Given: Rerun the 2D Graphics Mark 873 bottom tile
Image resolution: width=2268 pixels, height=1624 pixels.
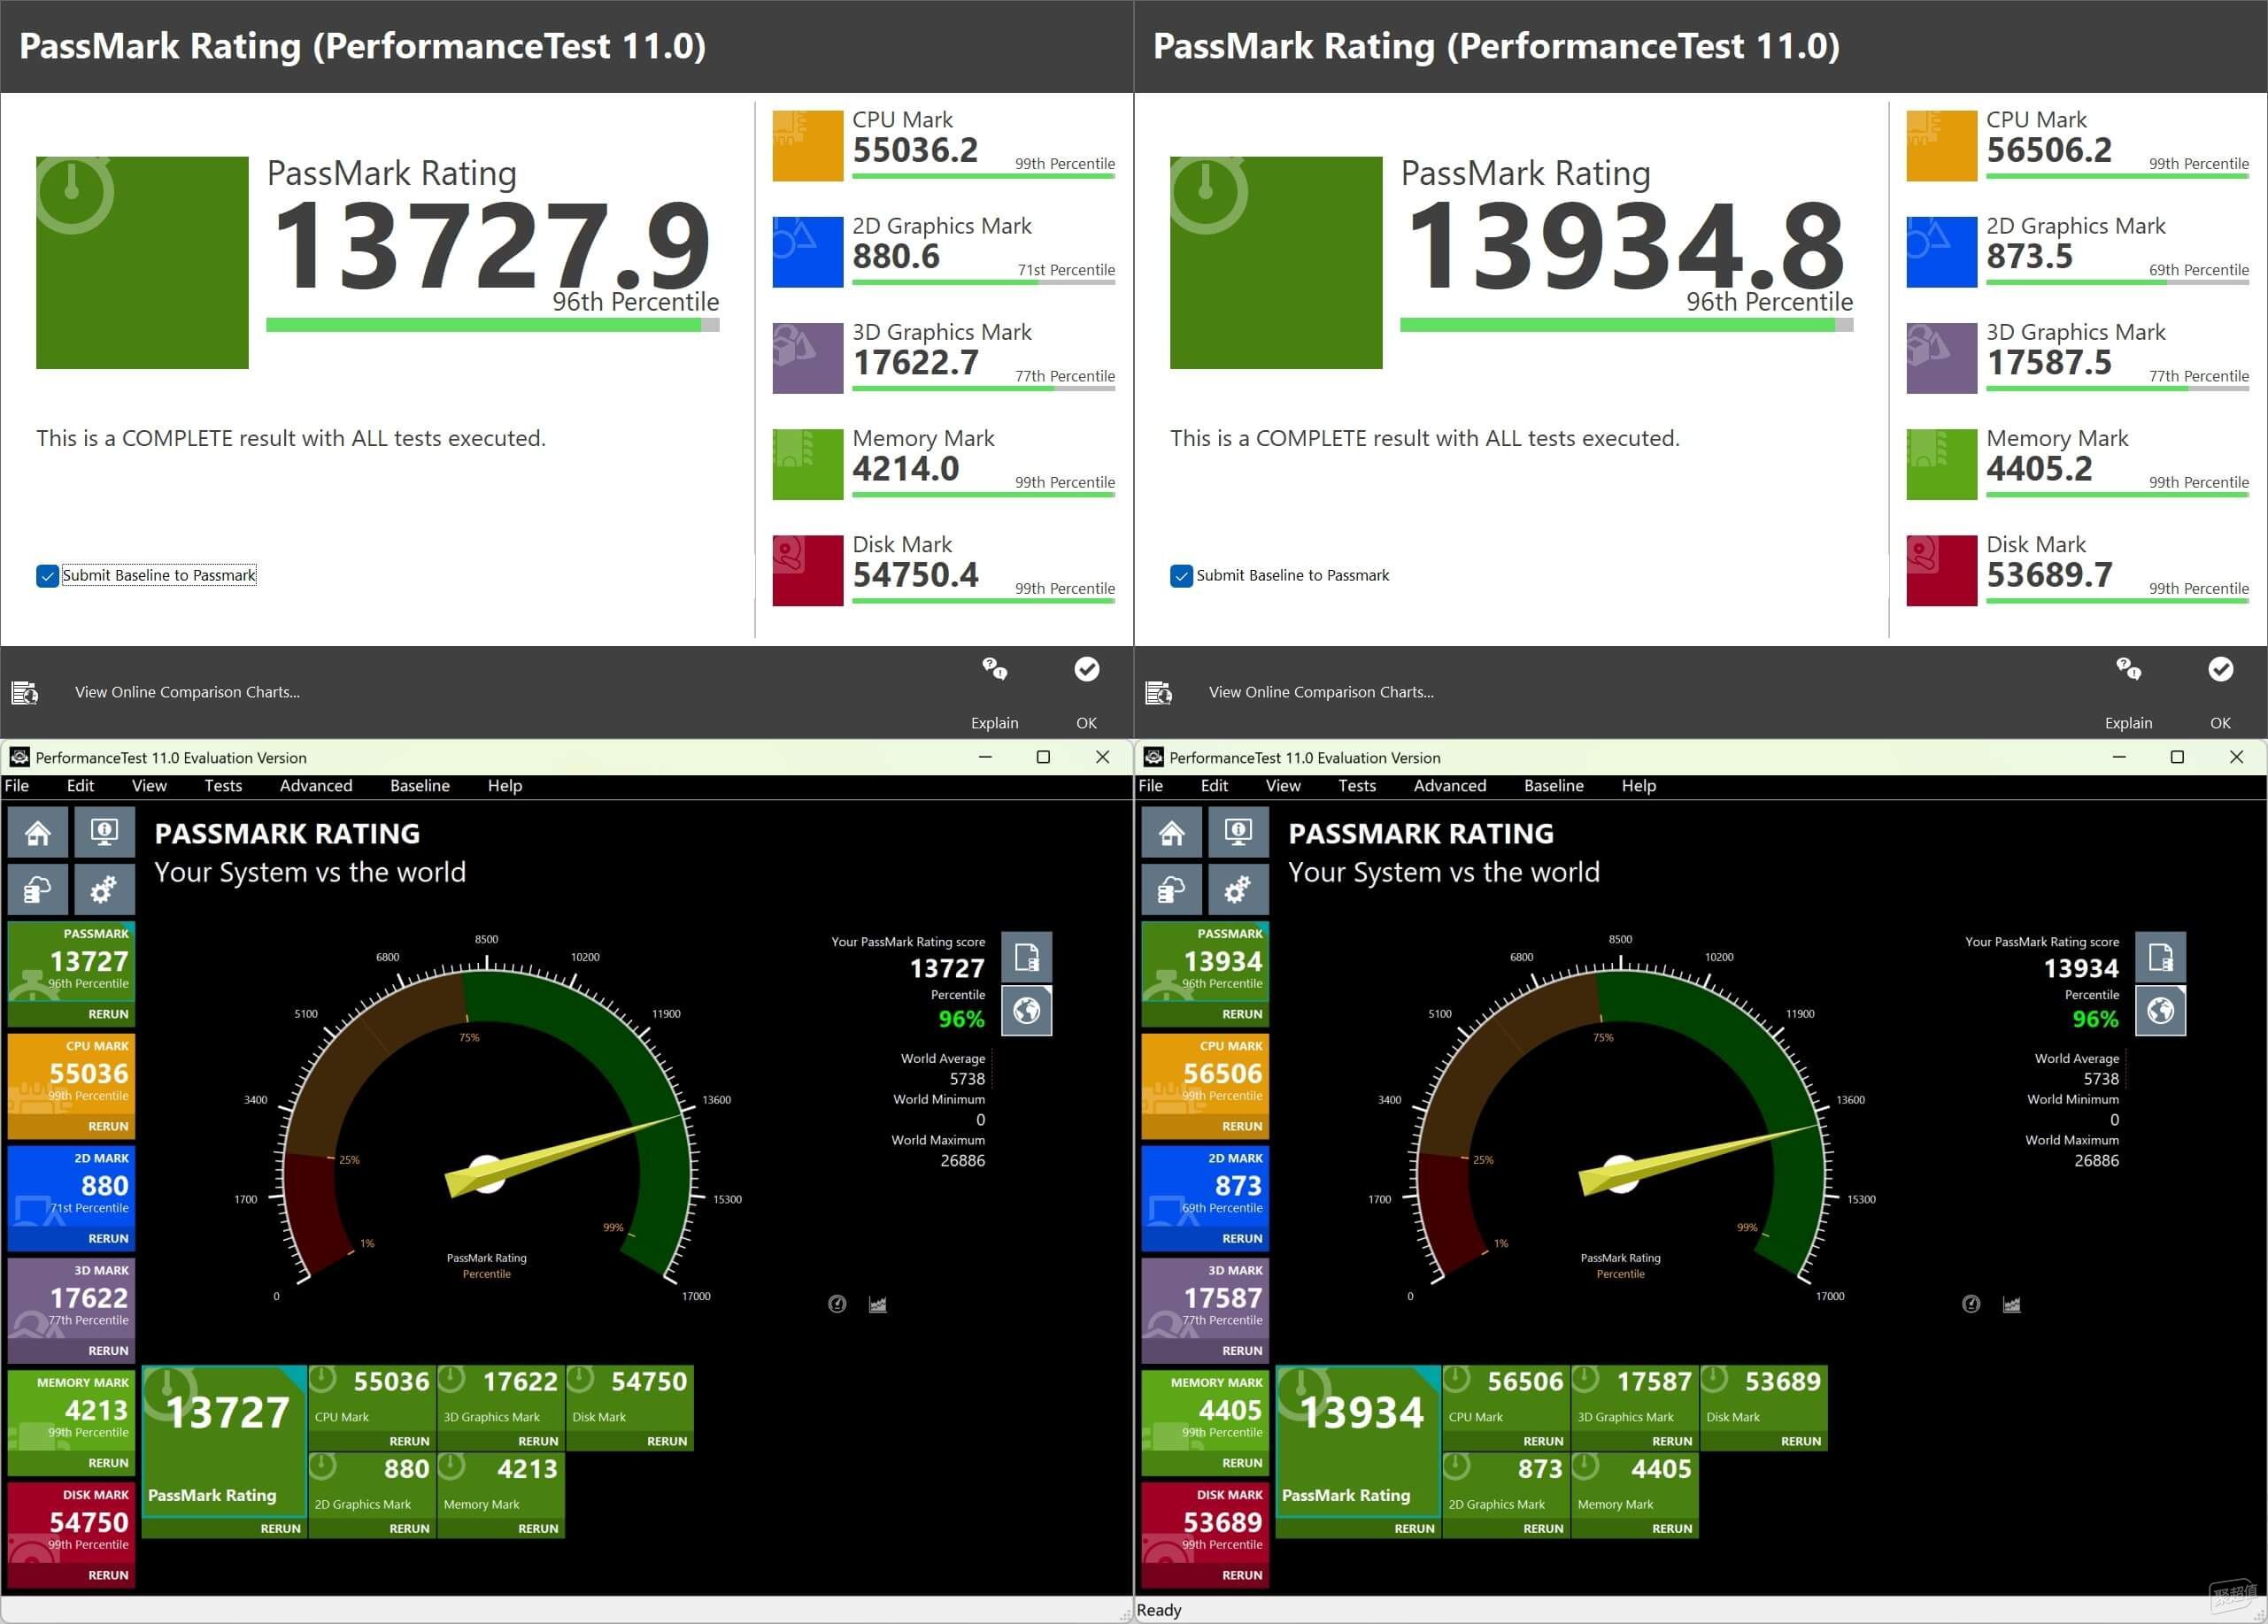Looking at the screenshot, I should (x=1543, y=1528).
